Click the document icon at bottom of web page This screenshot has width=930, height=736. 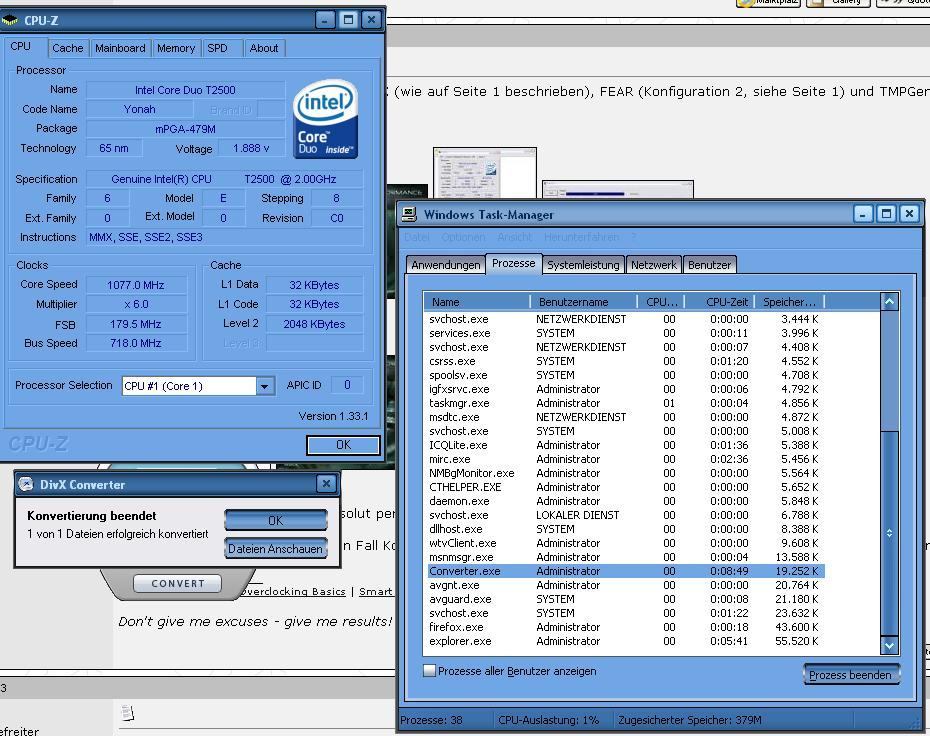[128, 713]
